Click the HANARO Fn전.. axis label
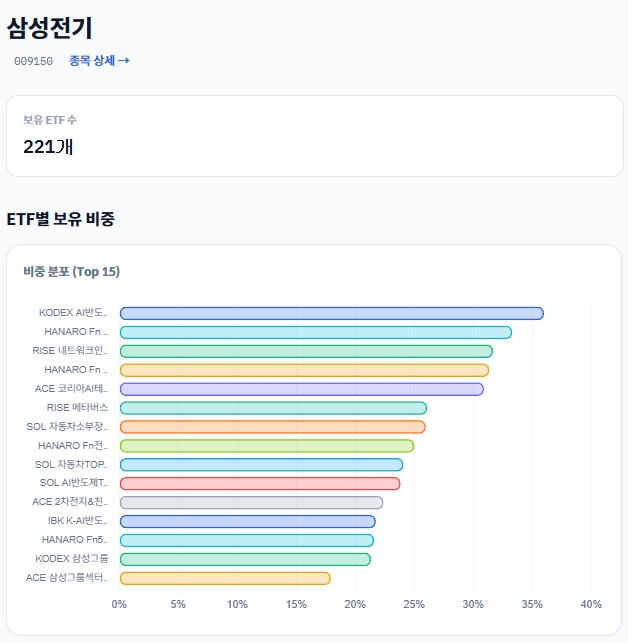Viewport: 628px width, 642px height. pyautogui.click(x=73, y=445)
